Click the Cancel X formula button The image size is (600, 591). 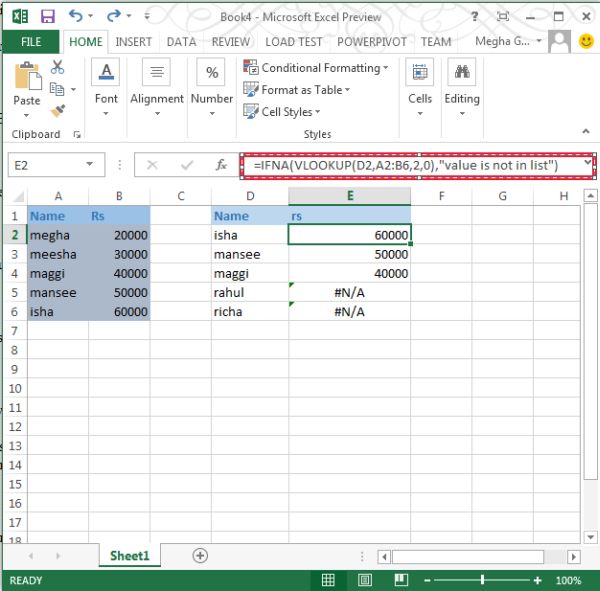[152, 165]
